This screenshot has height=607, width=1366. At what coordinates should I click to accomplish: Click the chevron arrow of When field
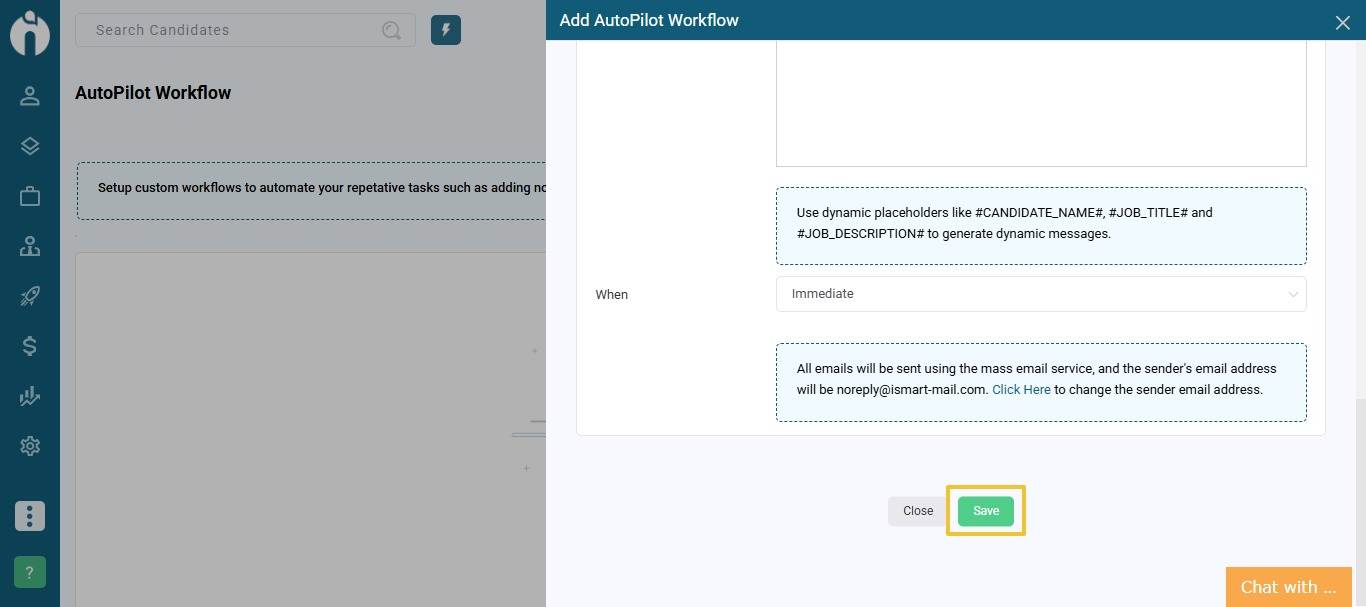click(1293, 295)
